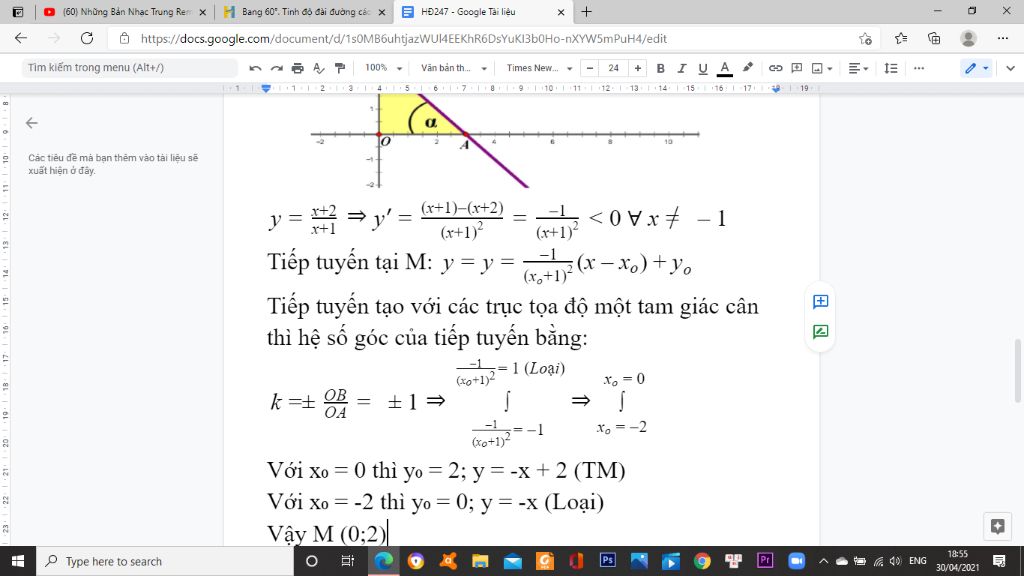1024x576 pixels.
Task: Close the YouTube tab
Action: [202, 12]
